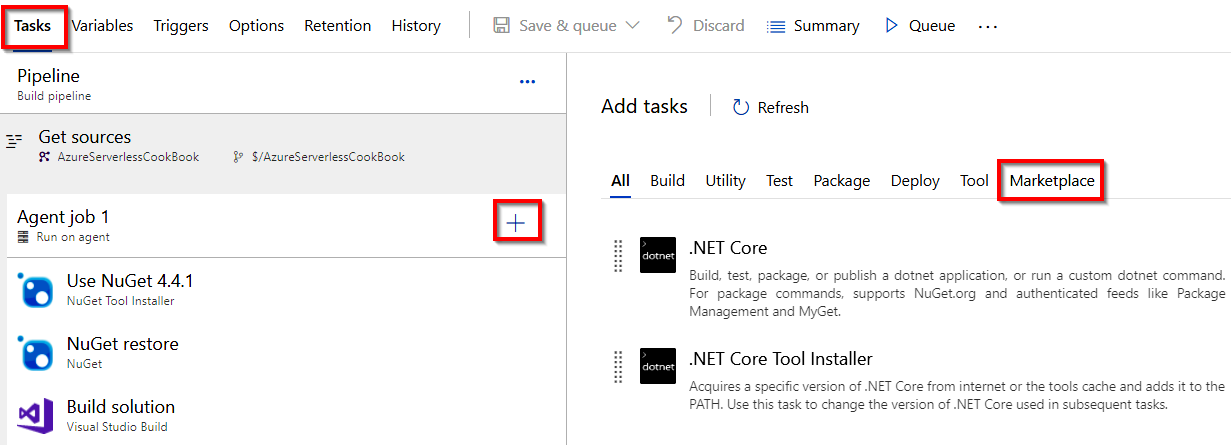Switch to the Variables tab
1231x445 pixels.
(102, 26)
